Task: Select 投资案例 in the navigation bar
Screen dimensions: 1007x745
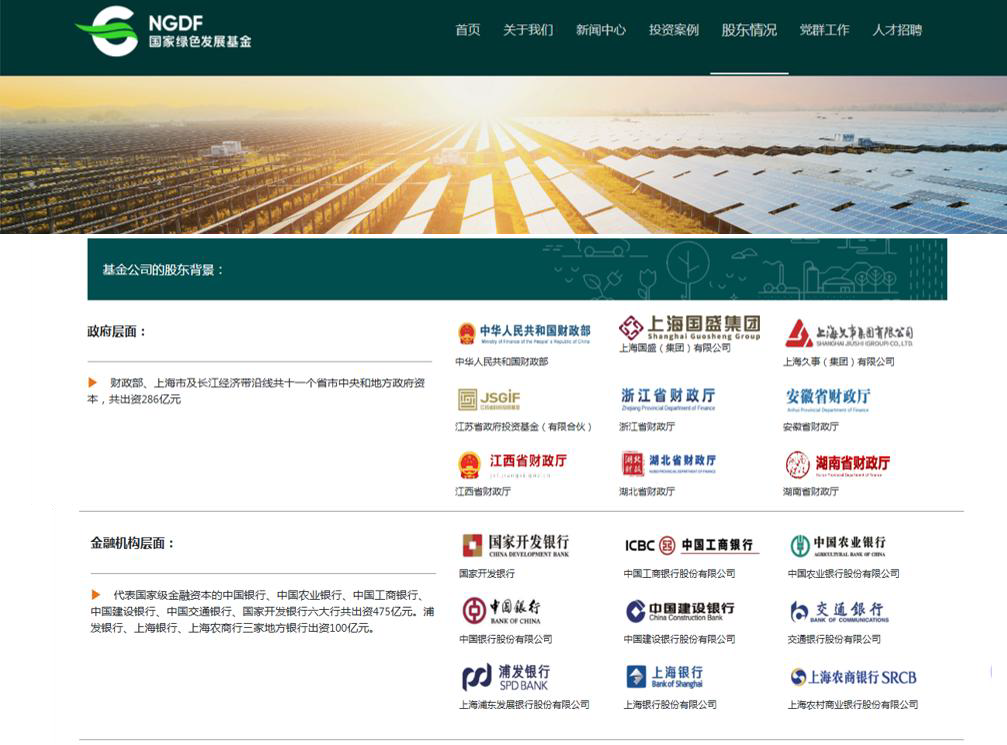Action: click(x=674, y=30)
